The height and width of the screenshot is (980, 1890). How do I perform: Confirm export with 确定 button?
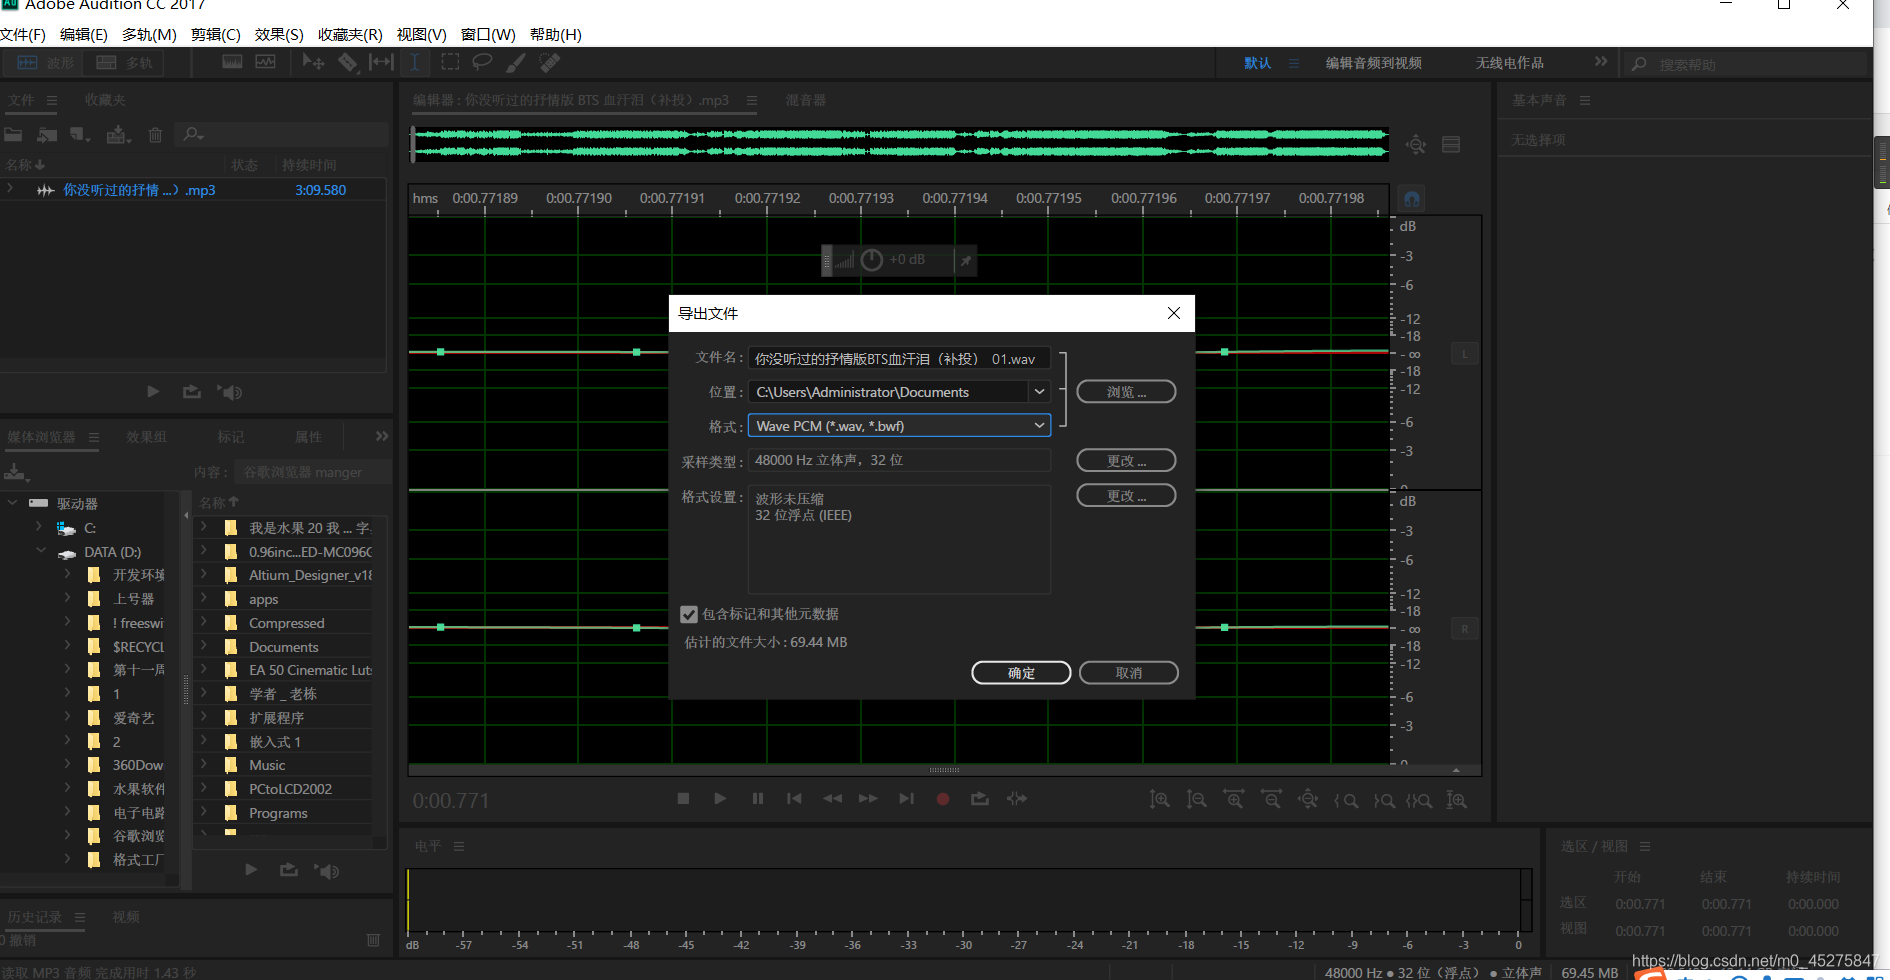[1021, 673]
